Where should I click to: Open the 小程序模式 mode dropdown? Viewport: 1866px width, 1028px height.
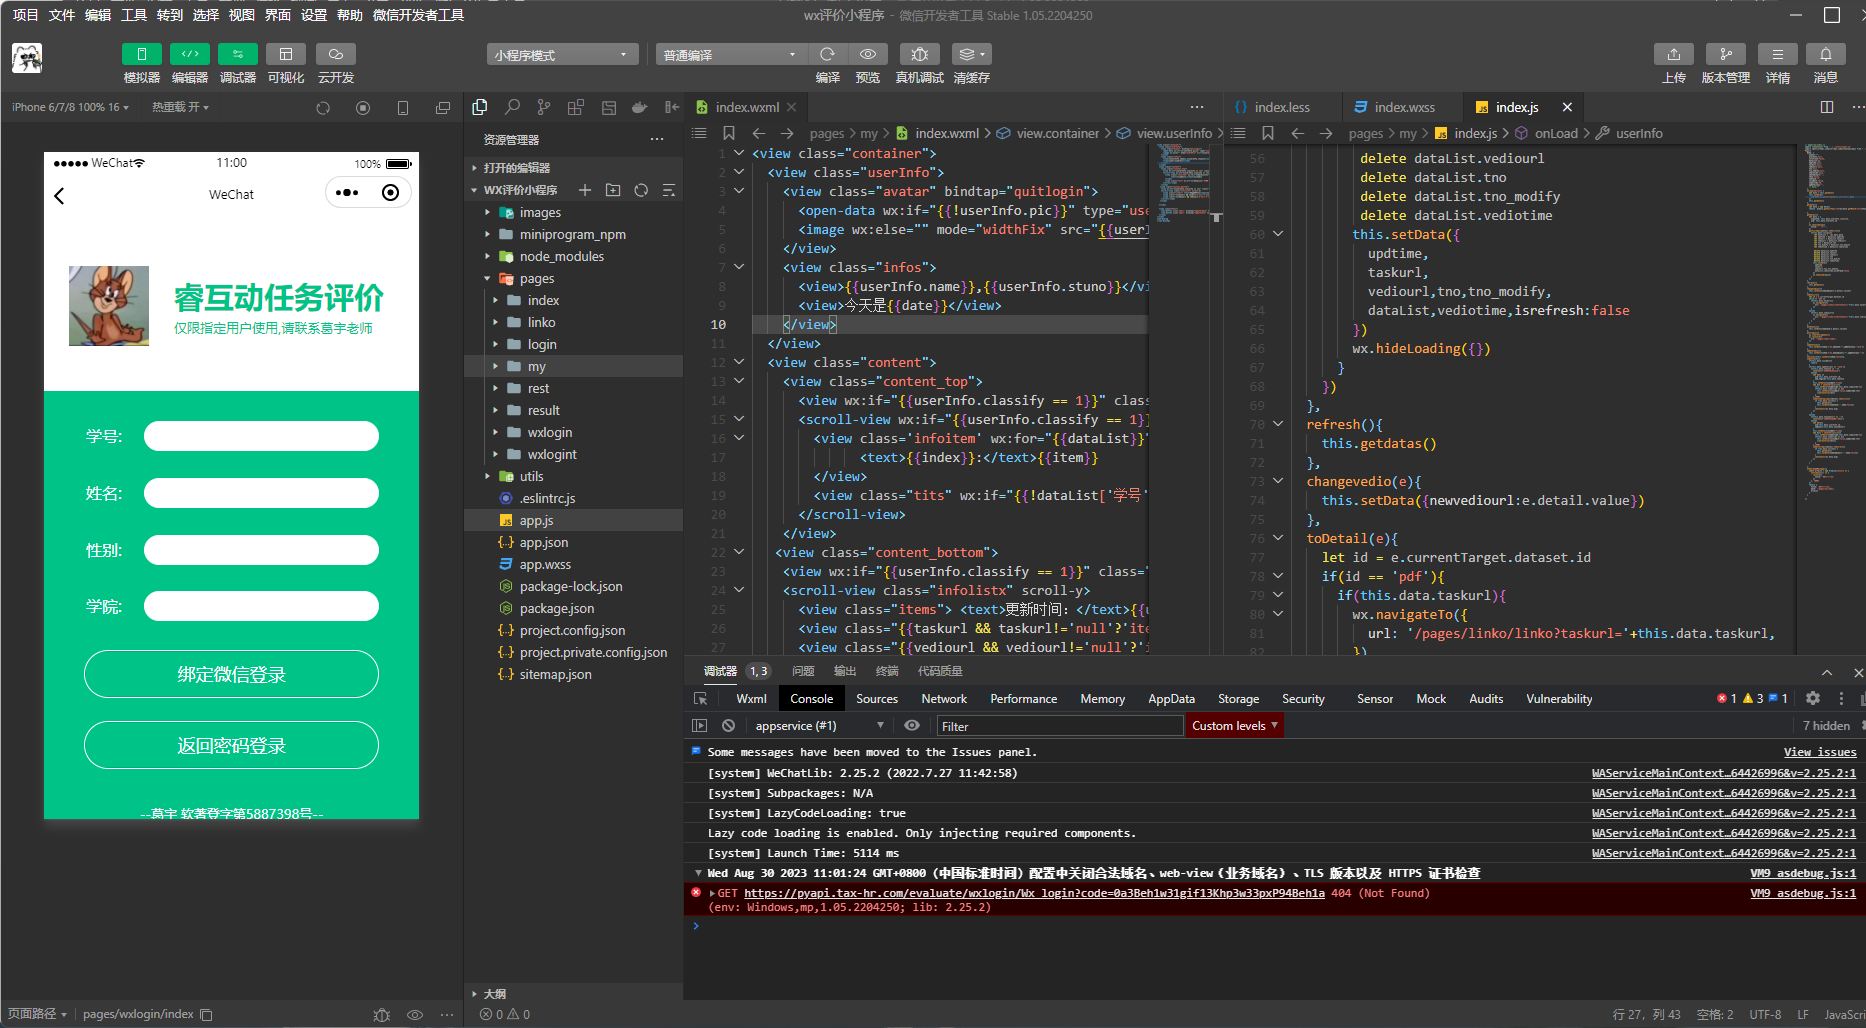pos(563,55)
